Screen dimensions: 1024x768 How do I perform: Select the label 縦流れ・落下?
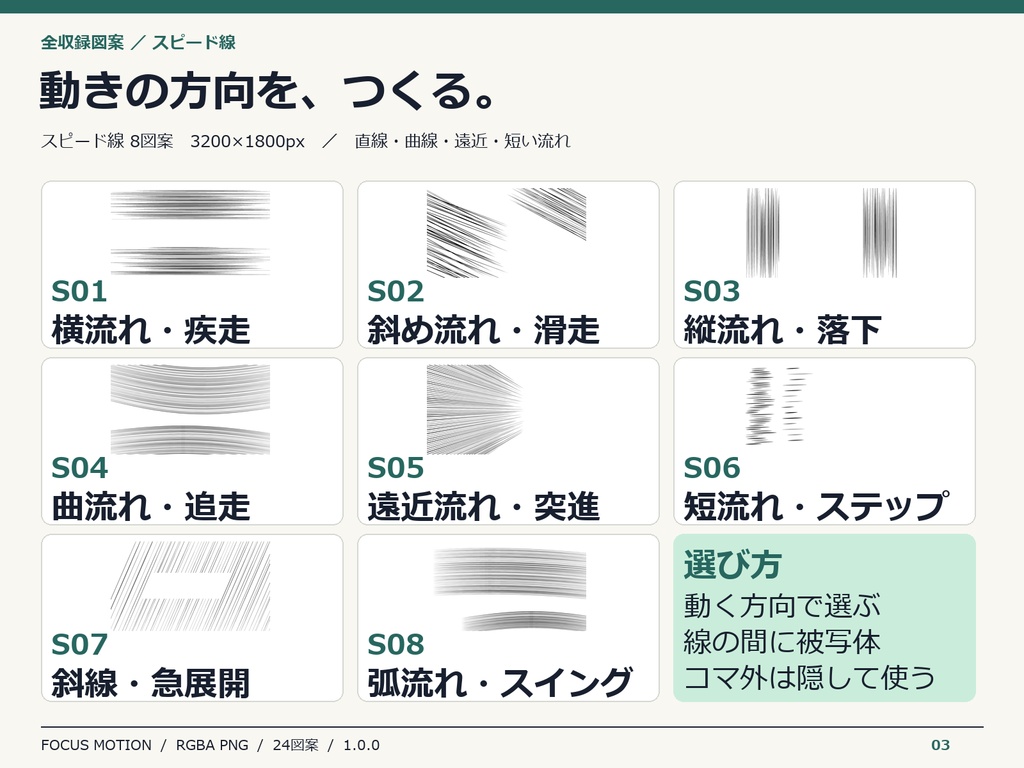[783, 330]
